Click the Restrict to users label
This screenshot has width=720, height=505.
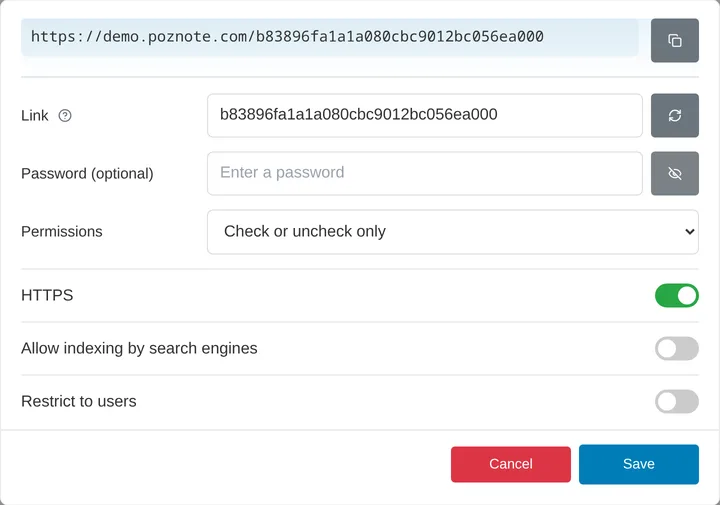coord(79,401)
